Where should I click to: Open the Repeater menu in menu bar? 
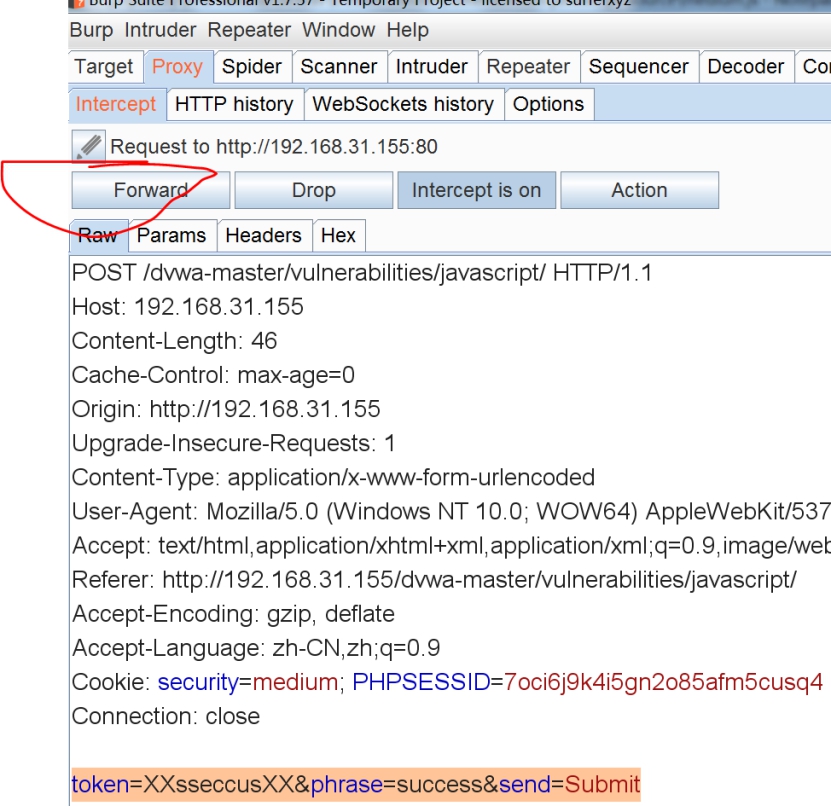[x=249, y=30]
